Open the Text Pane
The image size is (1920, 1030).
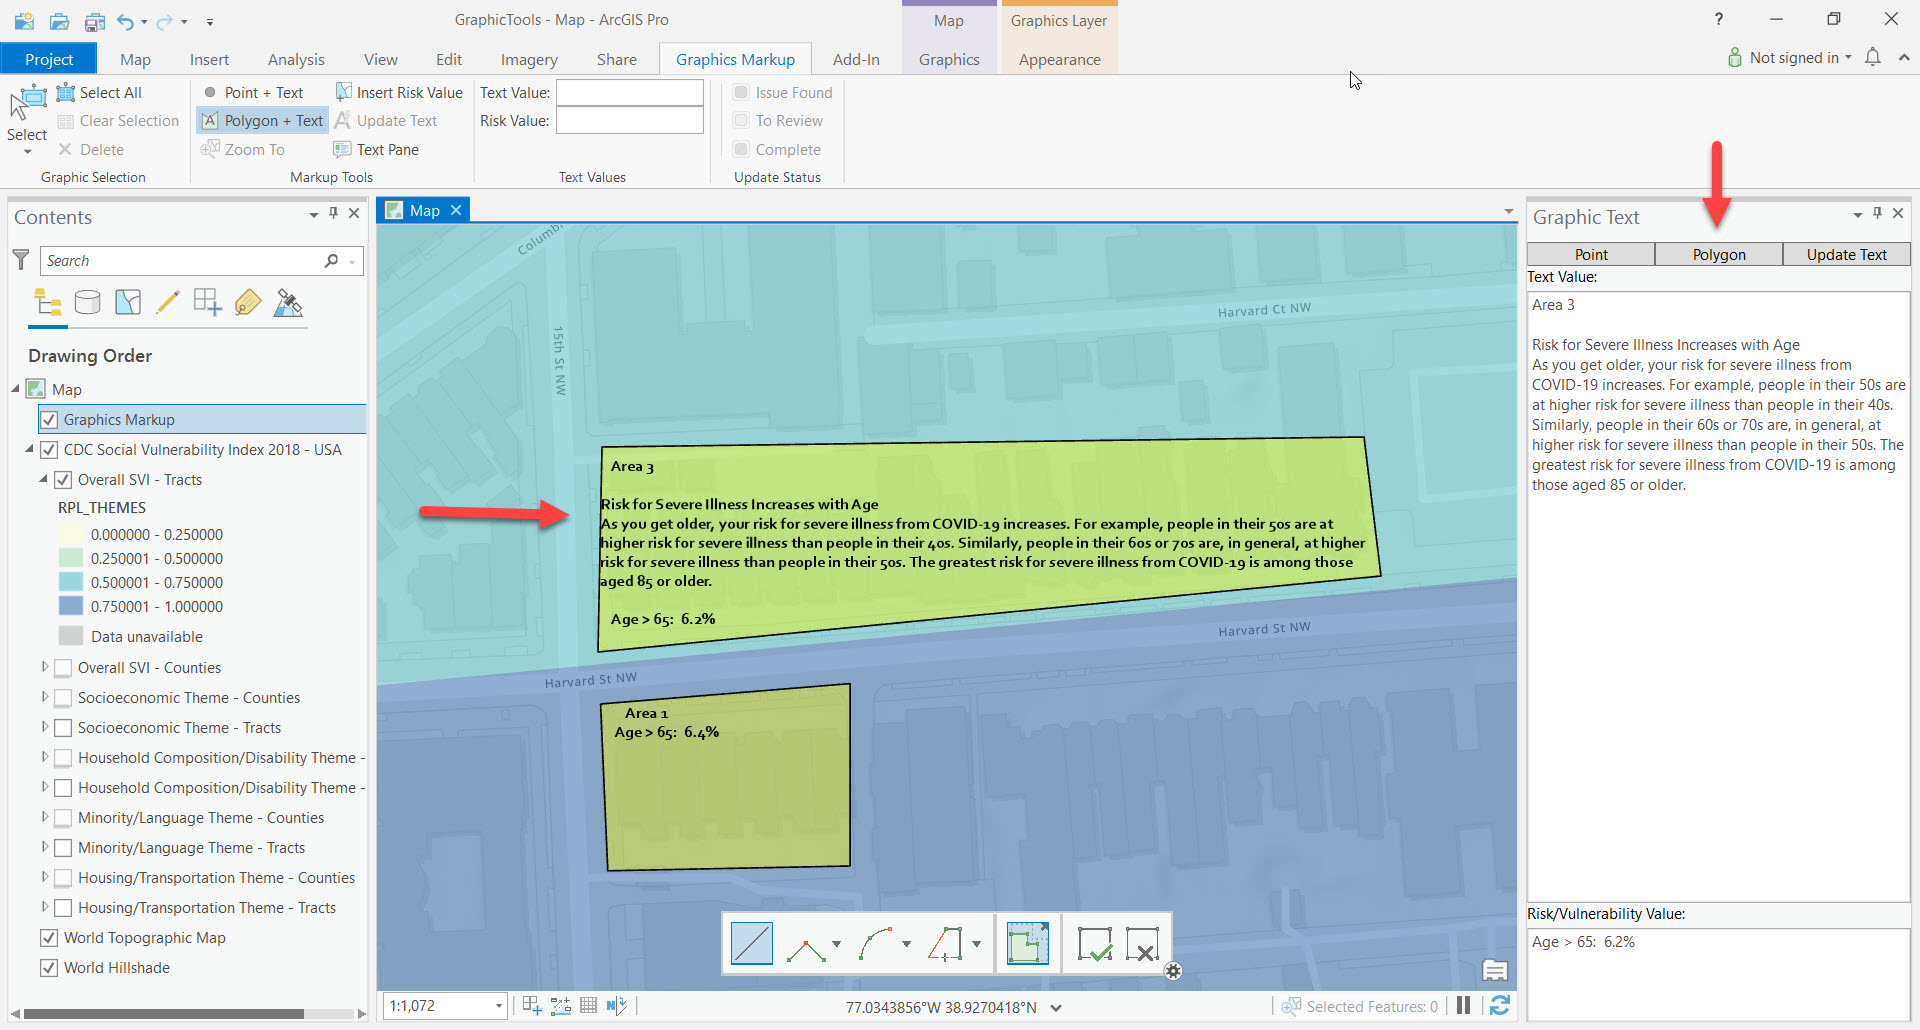point(376,149)
